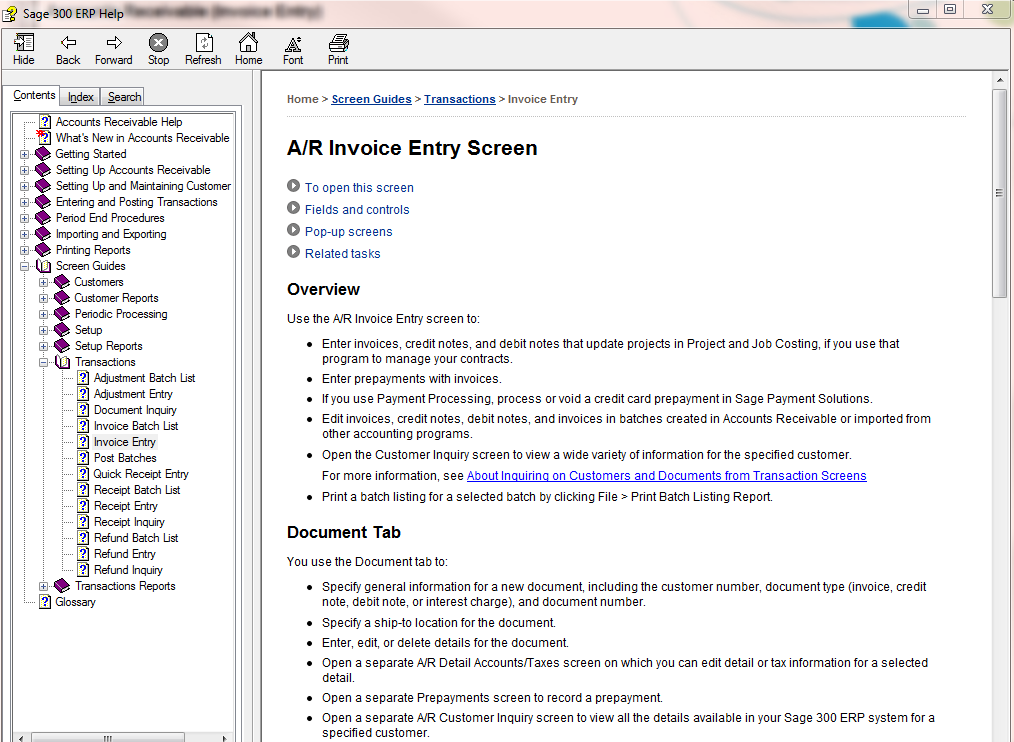
Task: Expand the Getting Started node
Action: point(24,154)
